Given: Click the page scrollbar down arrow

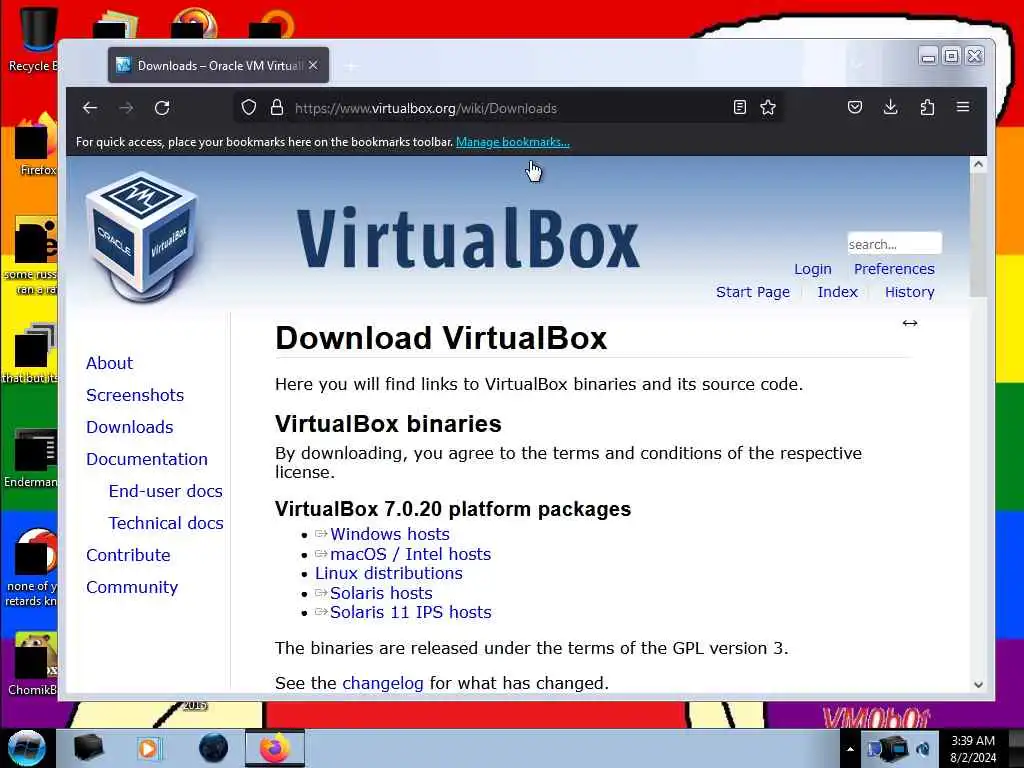Looking at the screenshot, I should coord(978,684).
